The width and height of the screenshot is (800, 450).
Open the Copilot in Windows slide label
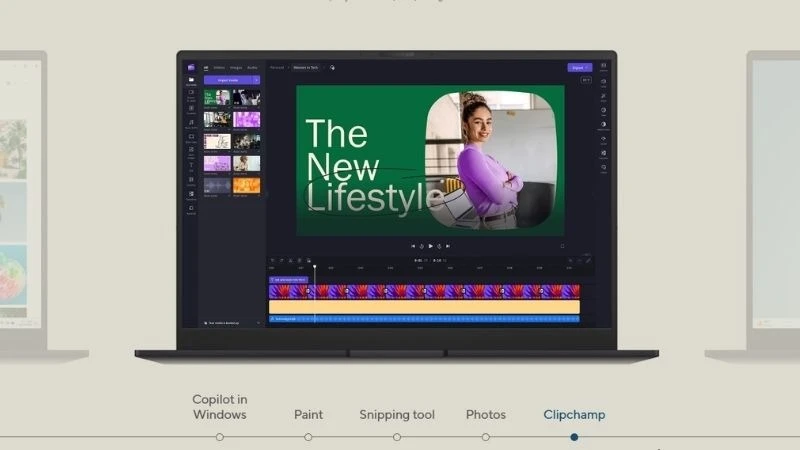point(219,407)
